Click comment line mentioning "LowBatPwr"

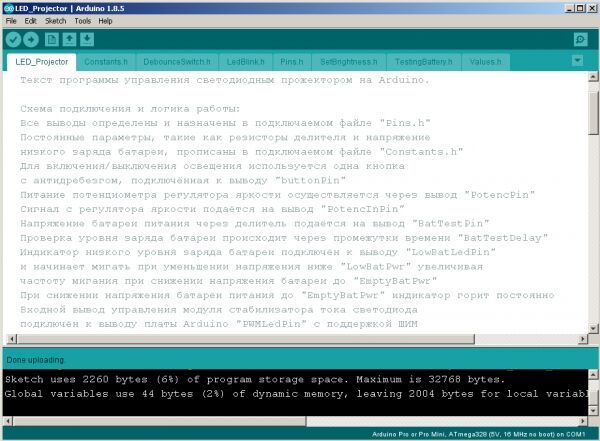[x=251, y=266]
